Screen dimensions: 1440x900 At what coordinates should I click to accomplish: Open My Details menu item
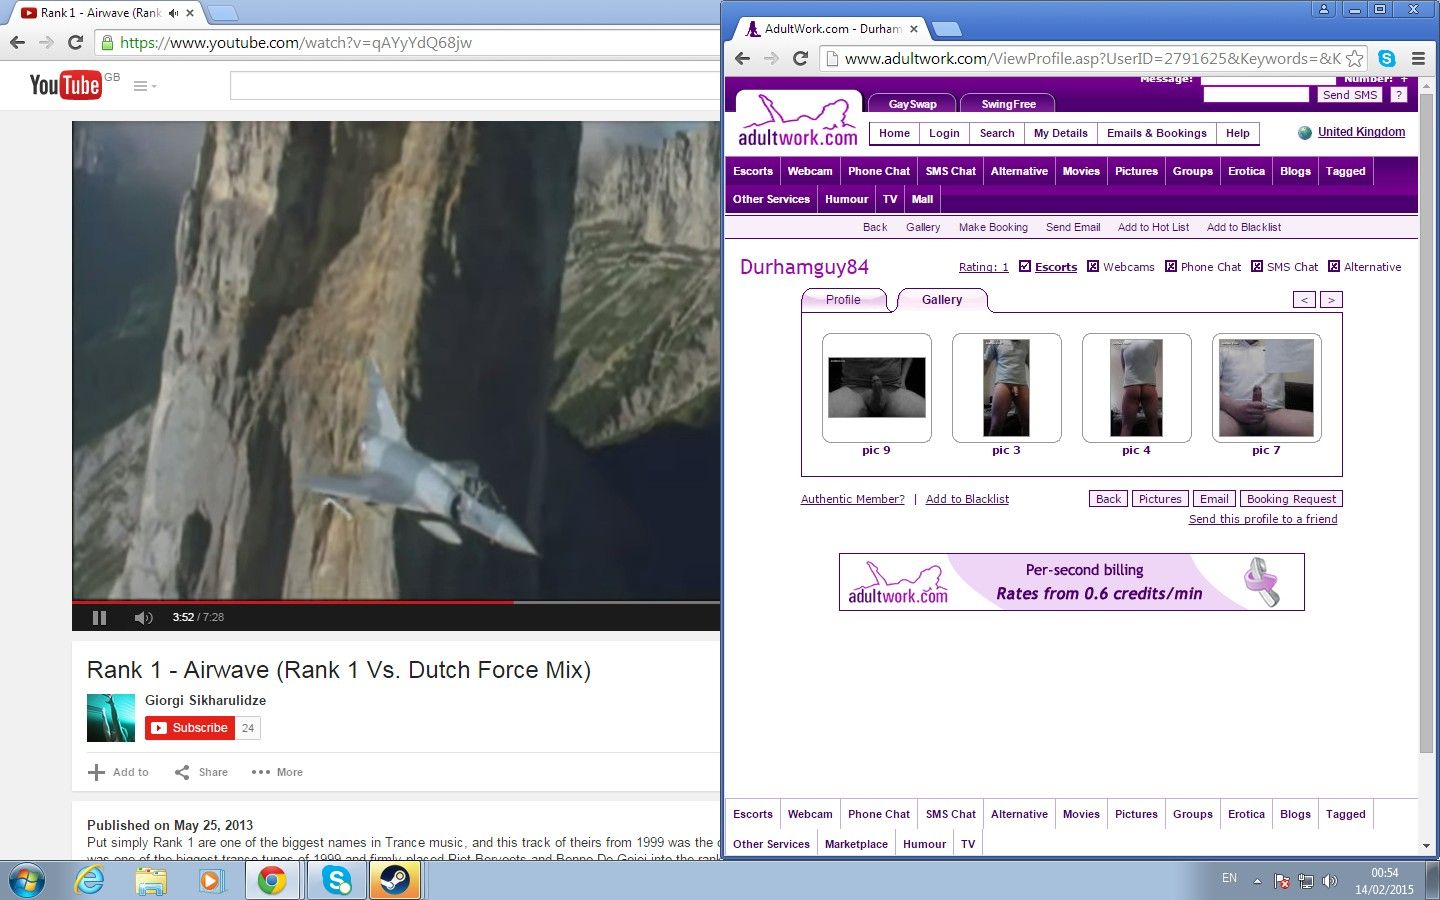(x=1060, y=133)
